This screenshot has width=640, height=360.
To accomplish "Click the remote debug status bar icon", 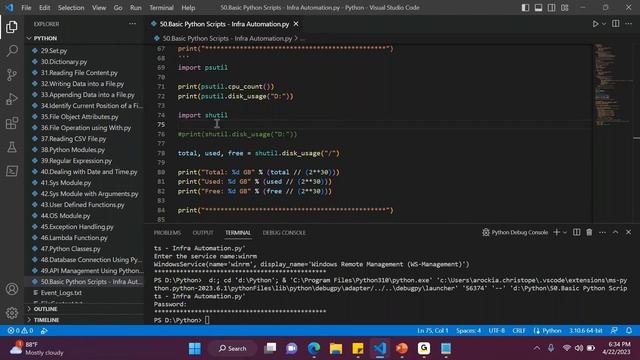I will (44, 331).
